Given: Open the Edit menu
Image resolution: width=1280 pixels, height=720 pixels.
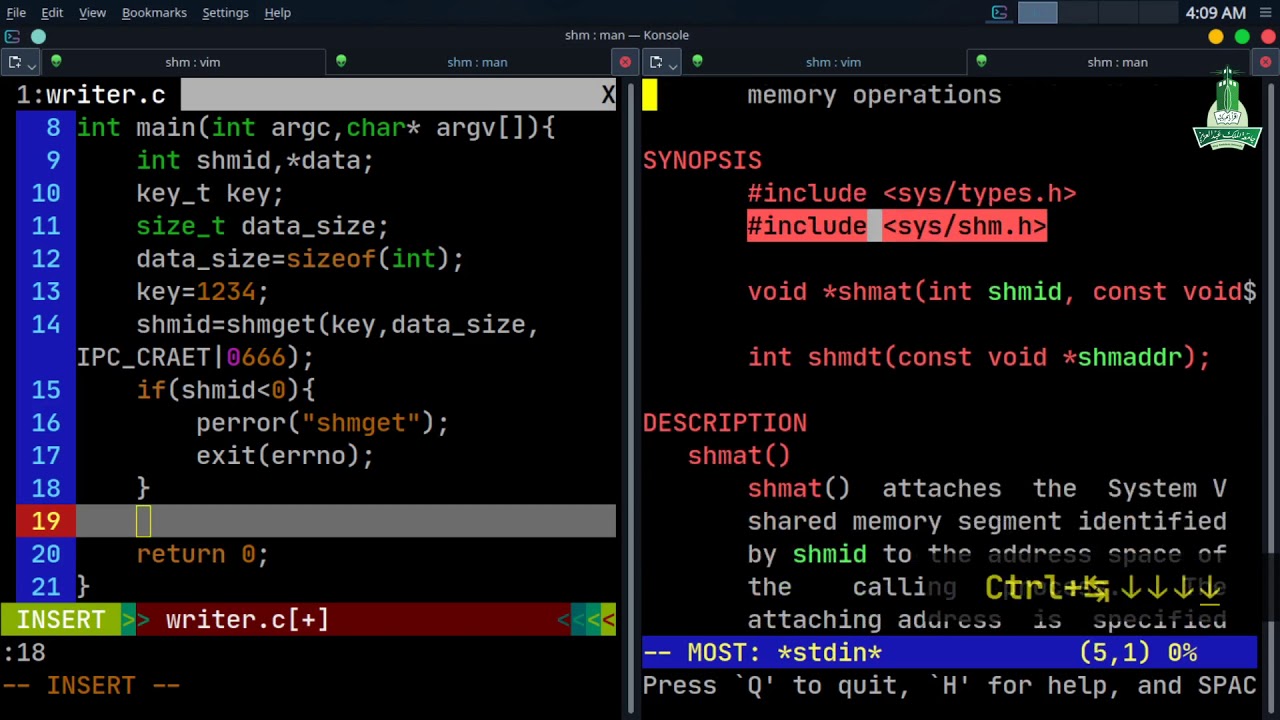Looking at the screenshot, I should click(52, 12).
